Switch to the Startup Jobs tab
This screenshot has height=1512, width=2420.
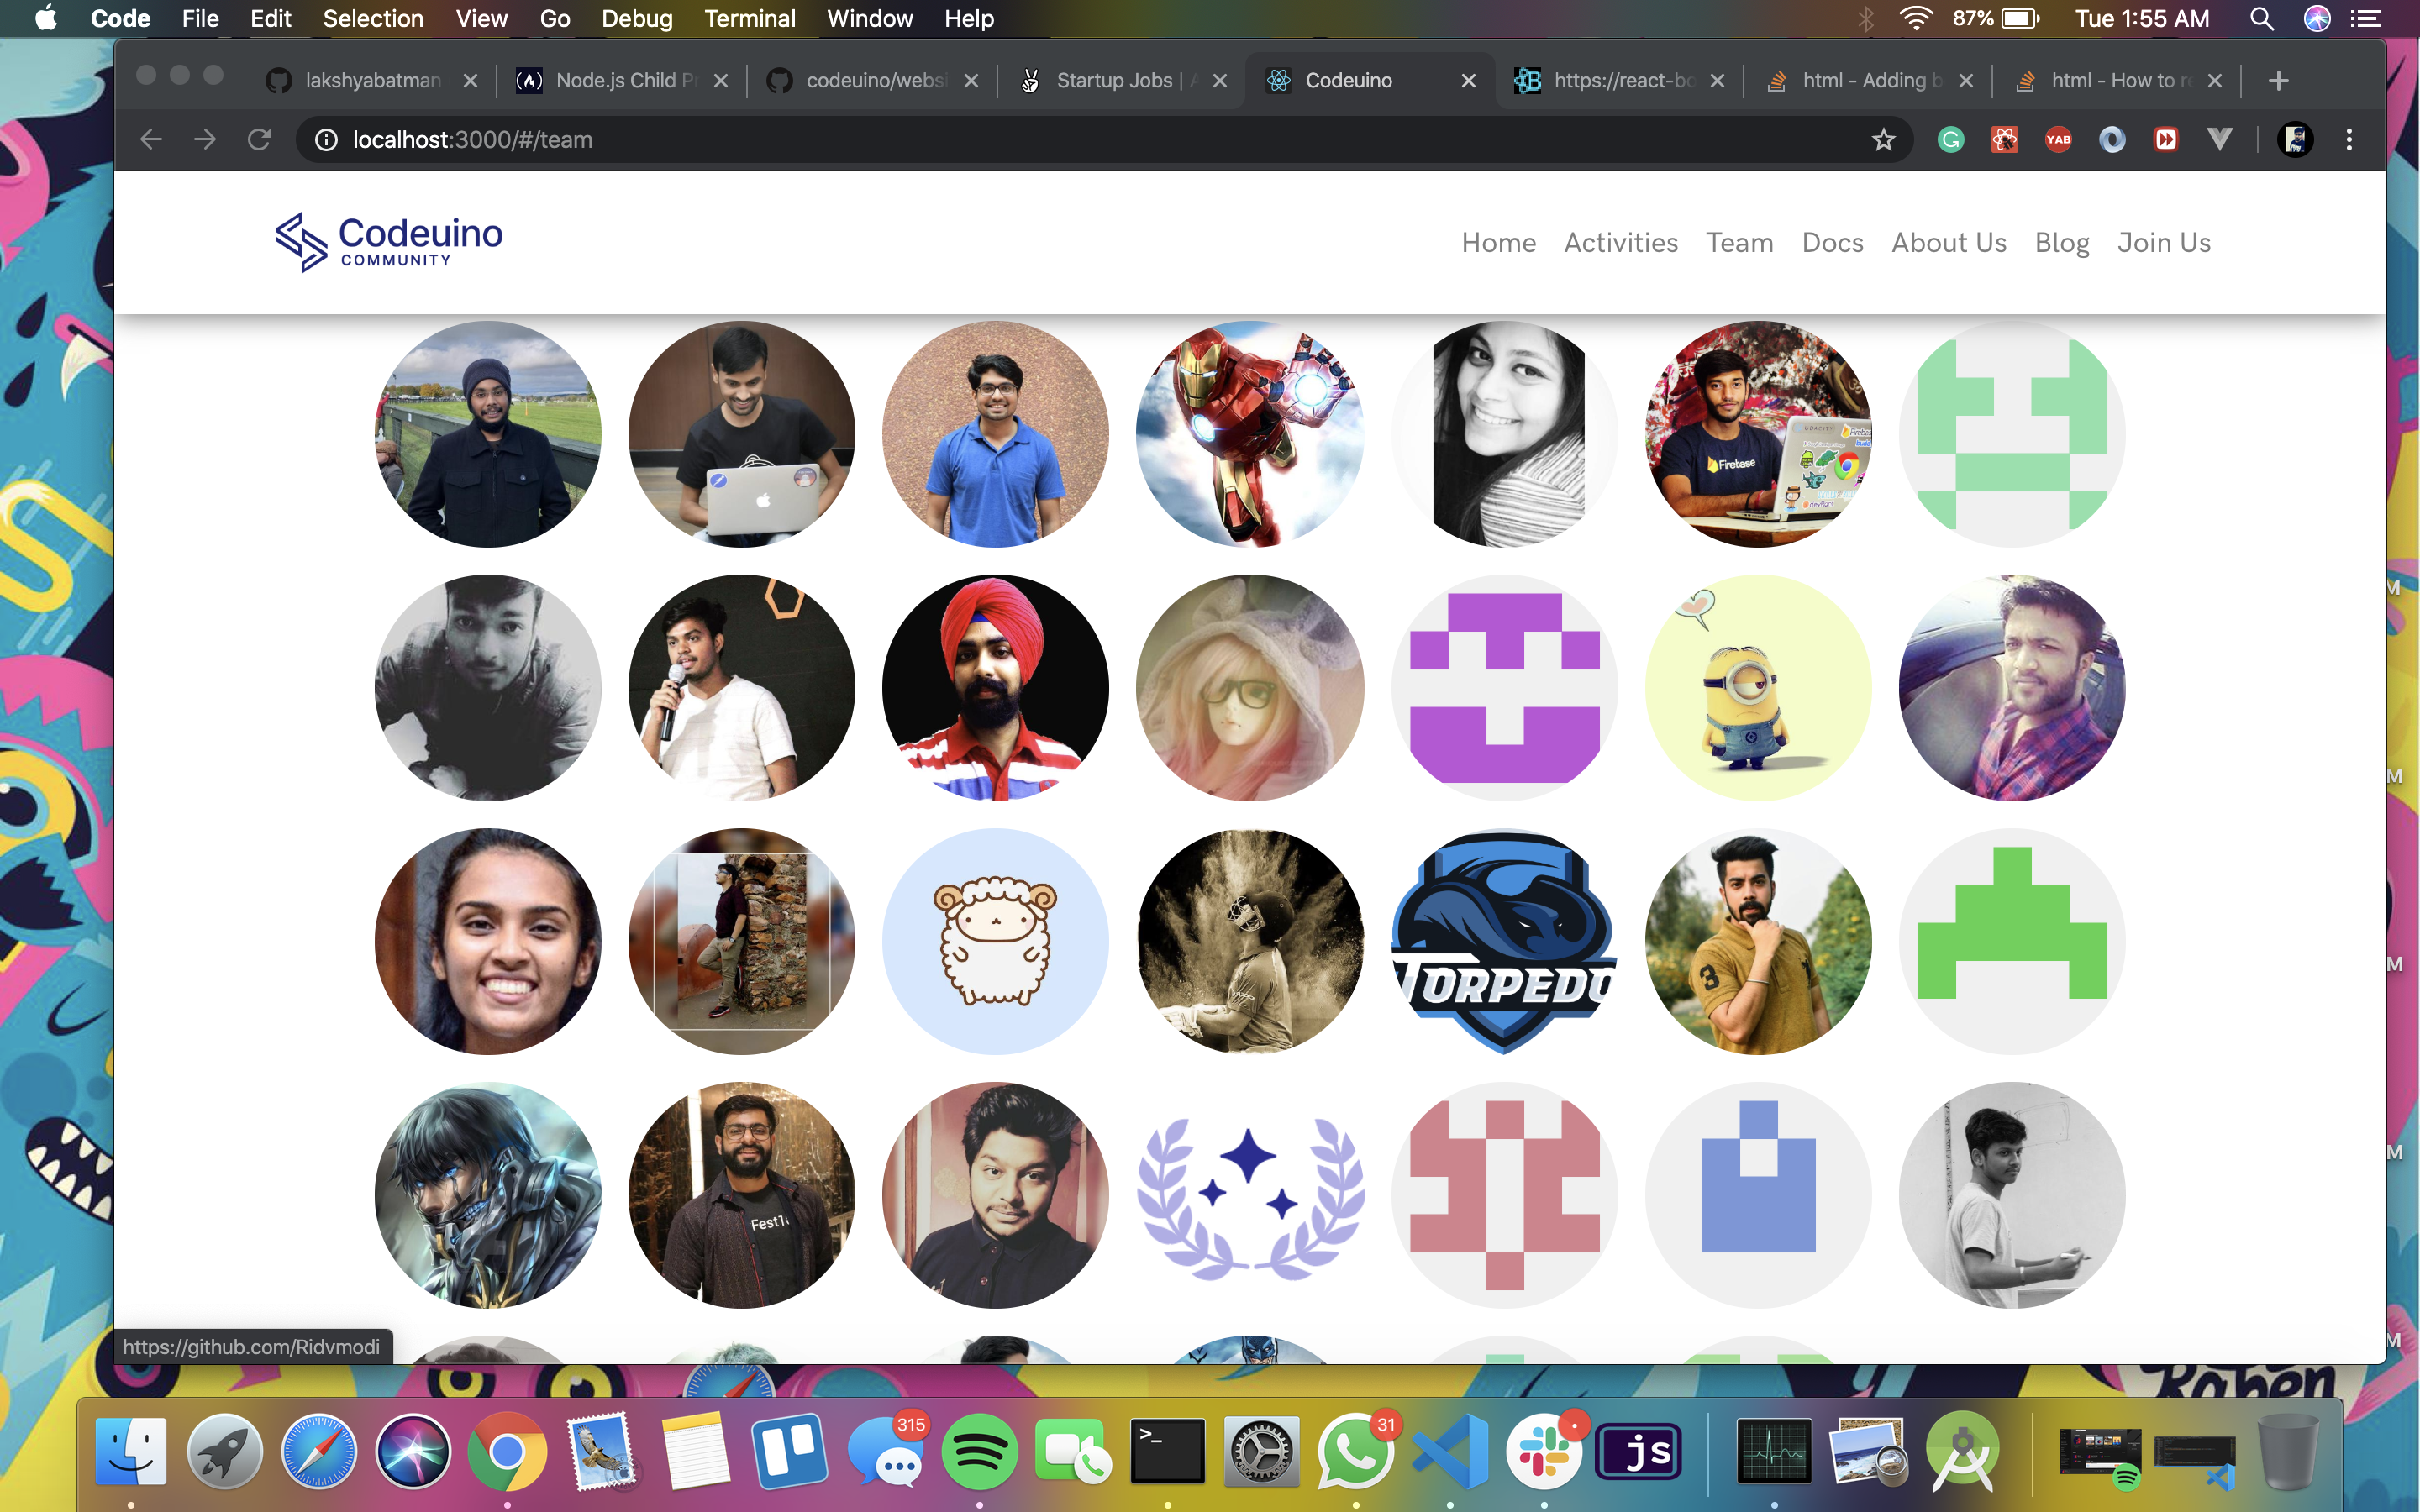(1113, 81)
